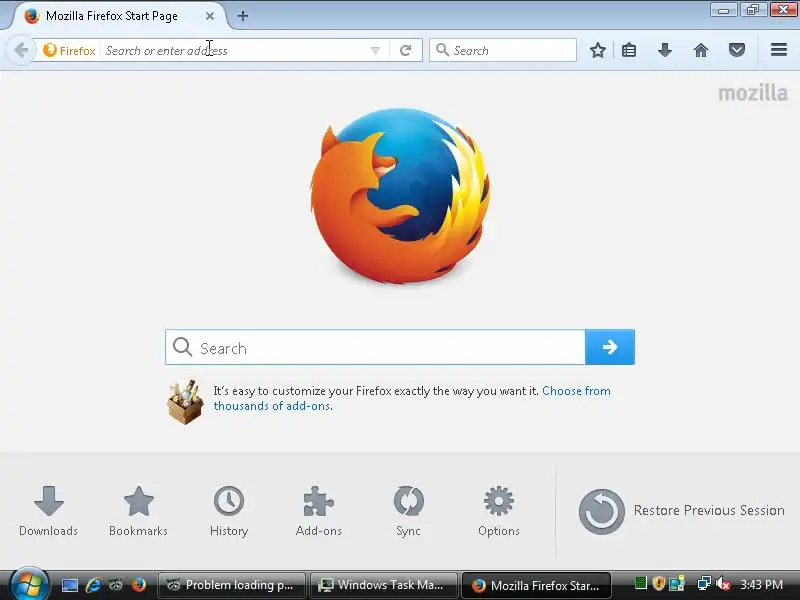
Task: Bookmark this page with the star icon
Action: (597, 50)
